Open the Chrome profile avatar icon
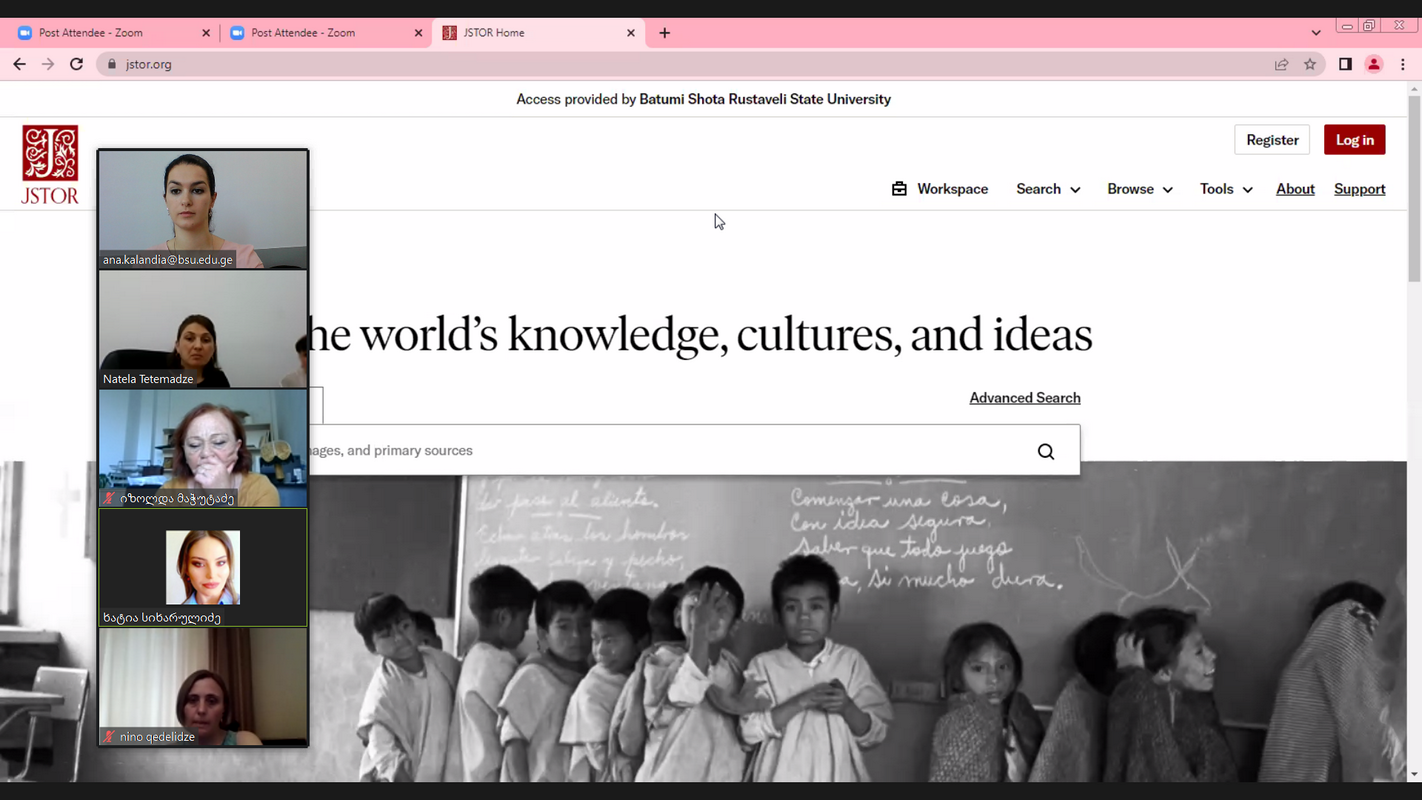Viewport: 1422px width, 800px height. tap(1374, 64)
